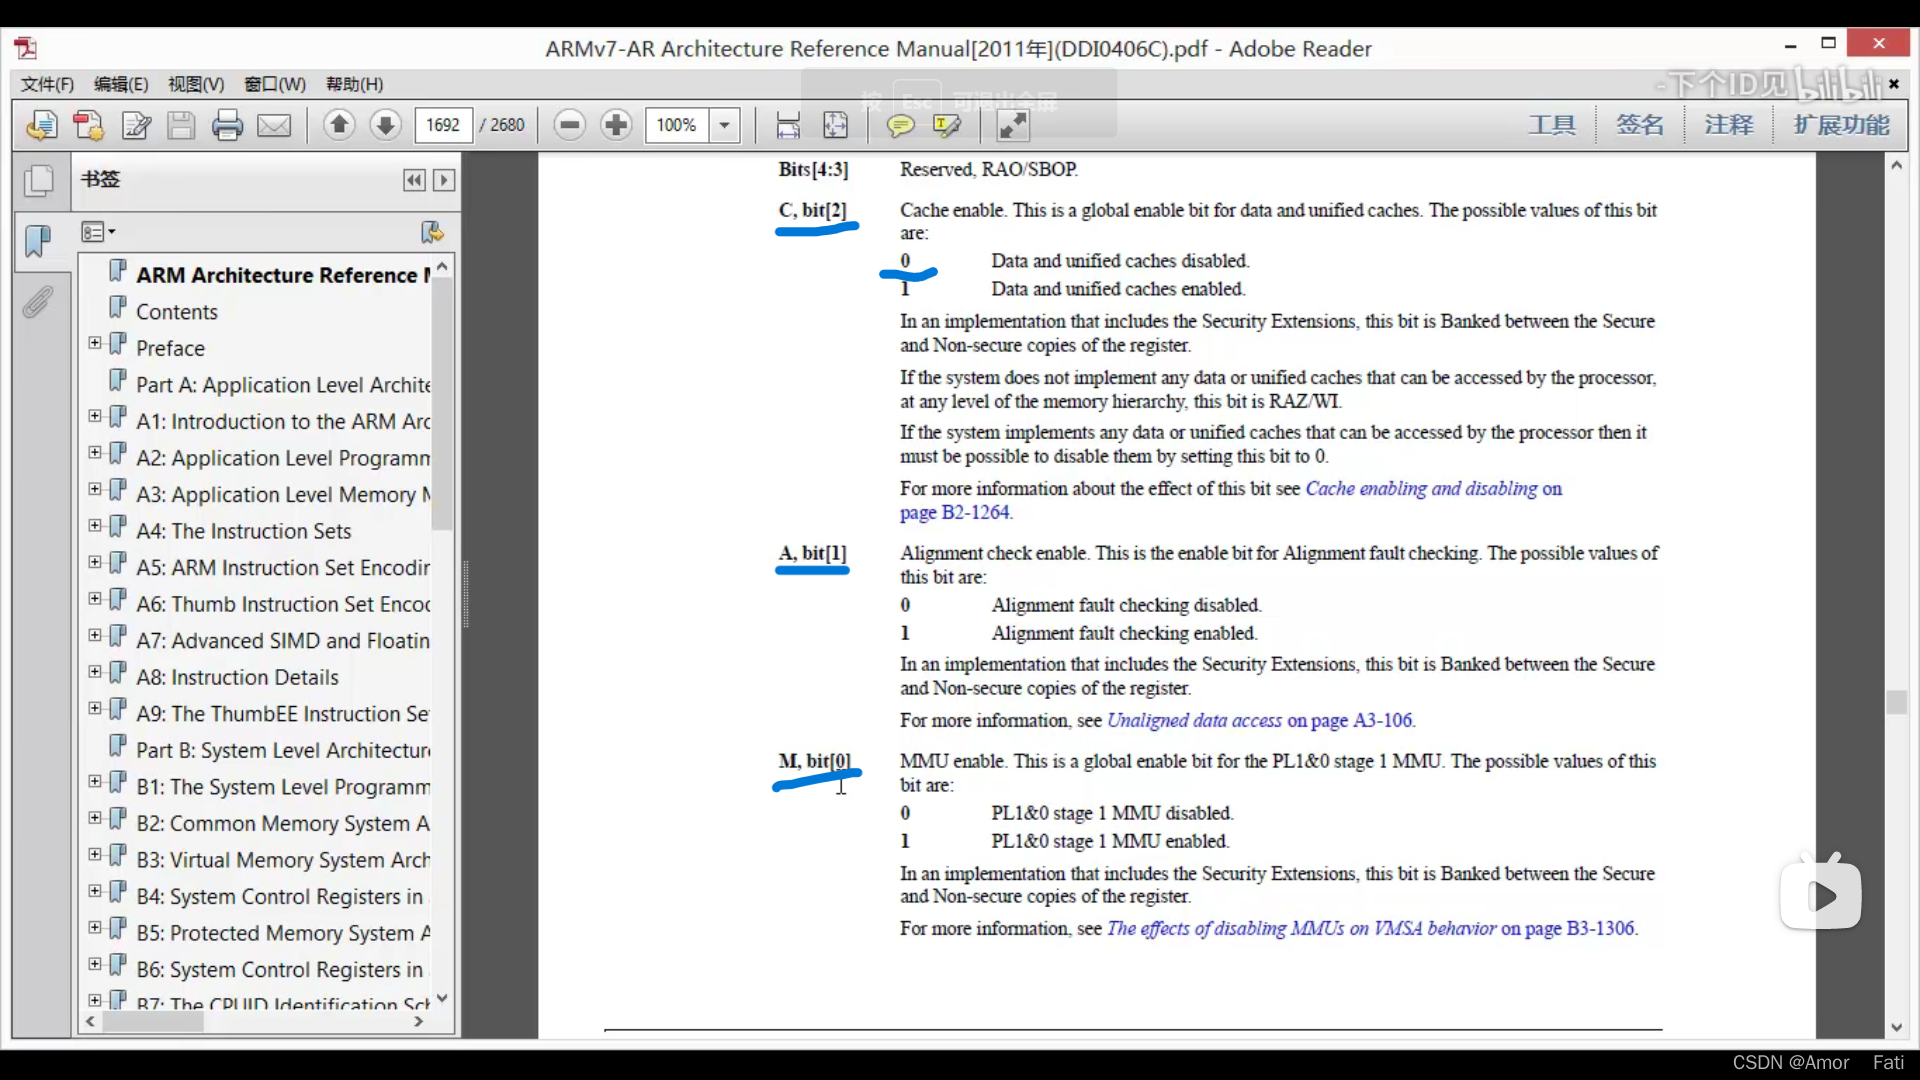This screenshot has height=1080, width=1920.
Task: Click the document vertical scrollbar thumb
Action: 1897,702
